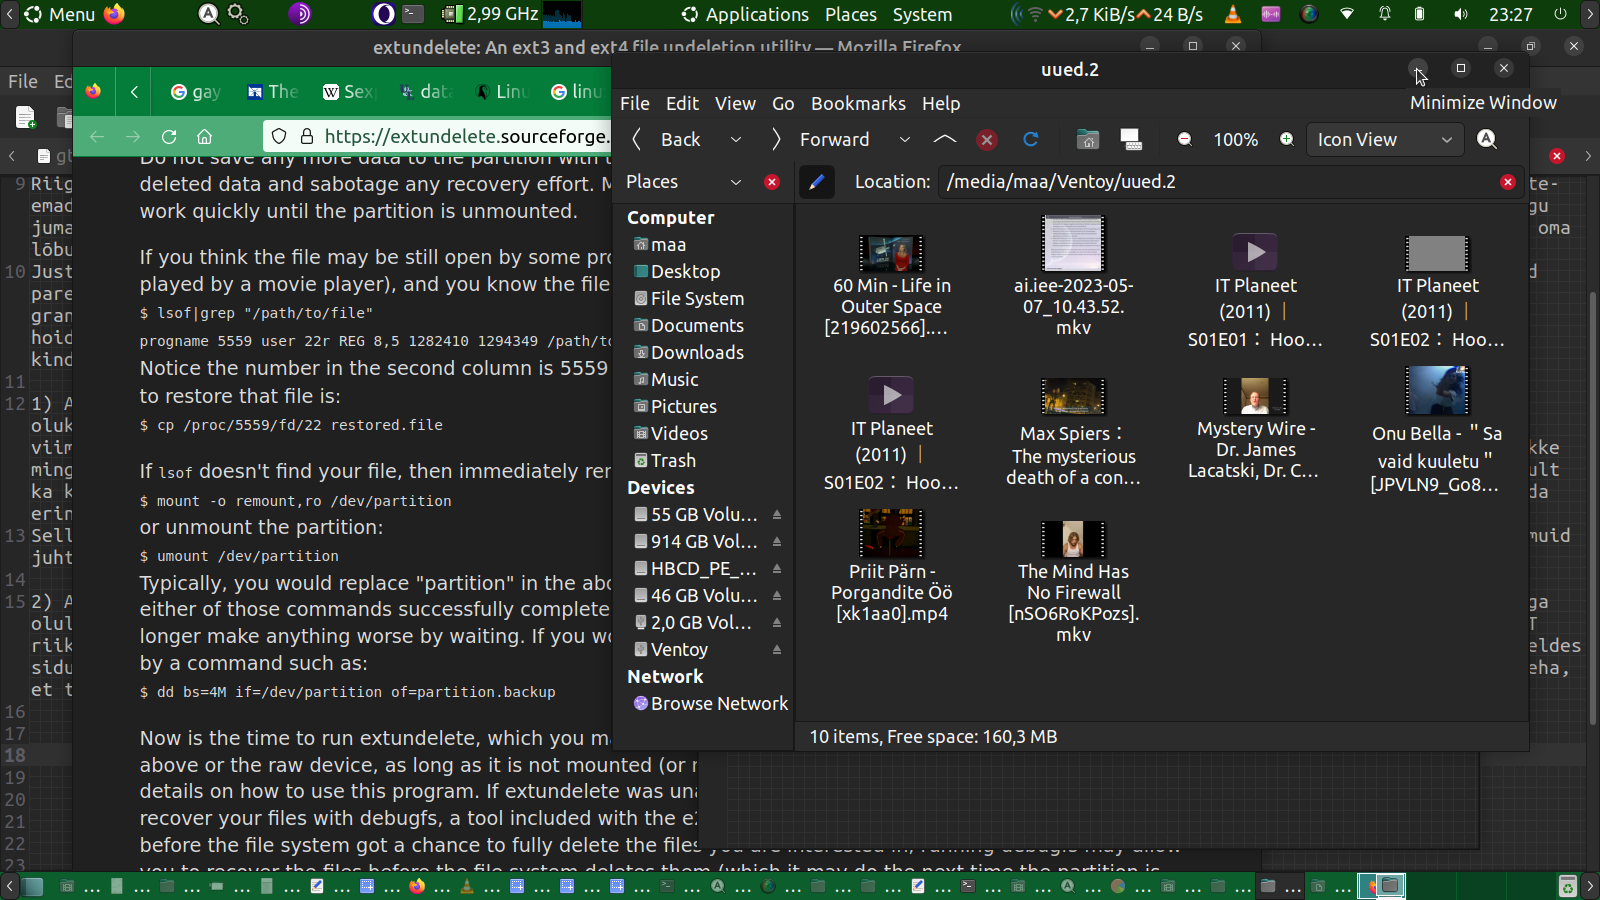Image resolution: width=1600 pixels, height=900 pixels.
Task: Close the Places side pane
Action: (772, 182)
